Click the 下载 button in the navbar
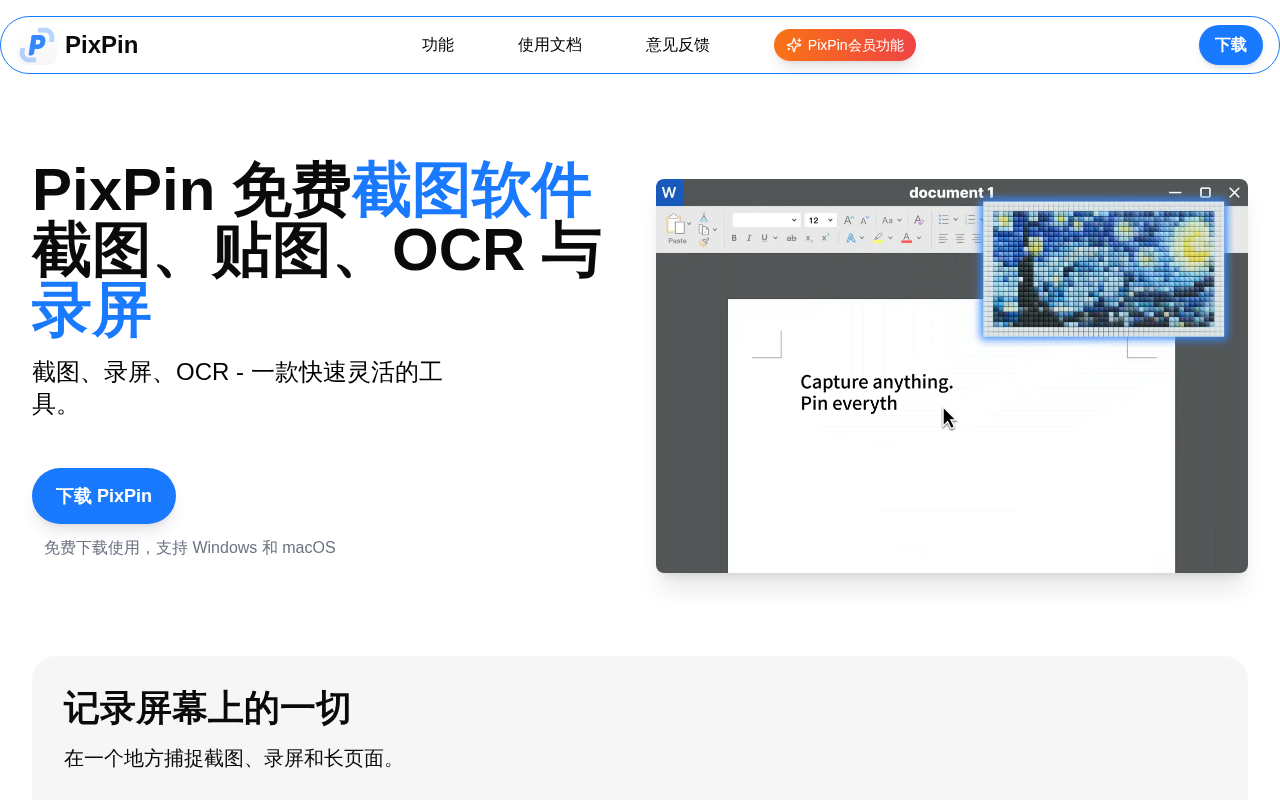Viewport: 1280px width, 800px height. tap(1231, 45)
